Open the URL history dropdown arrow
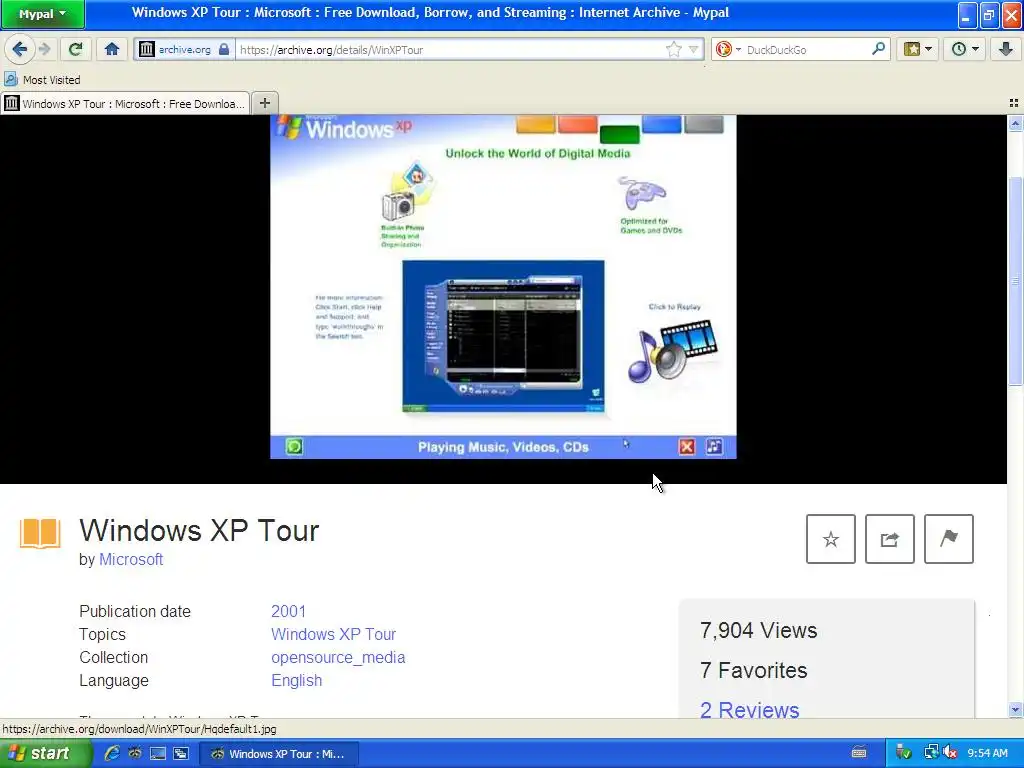Screen dimensions: 1024x768 point(694,50)
